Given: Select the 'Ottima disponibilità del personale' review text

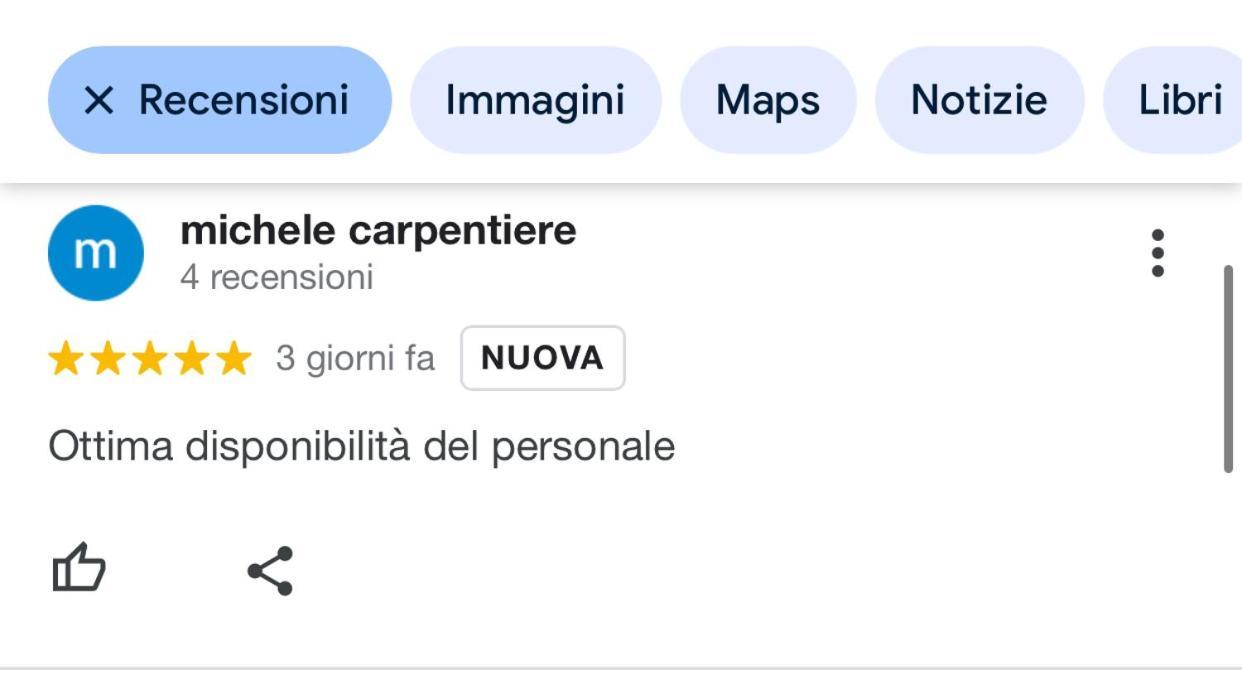Looking at the screenshot, I should pyautogui.click(x=362, y=446).
